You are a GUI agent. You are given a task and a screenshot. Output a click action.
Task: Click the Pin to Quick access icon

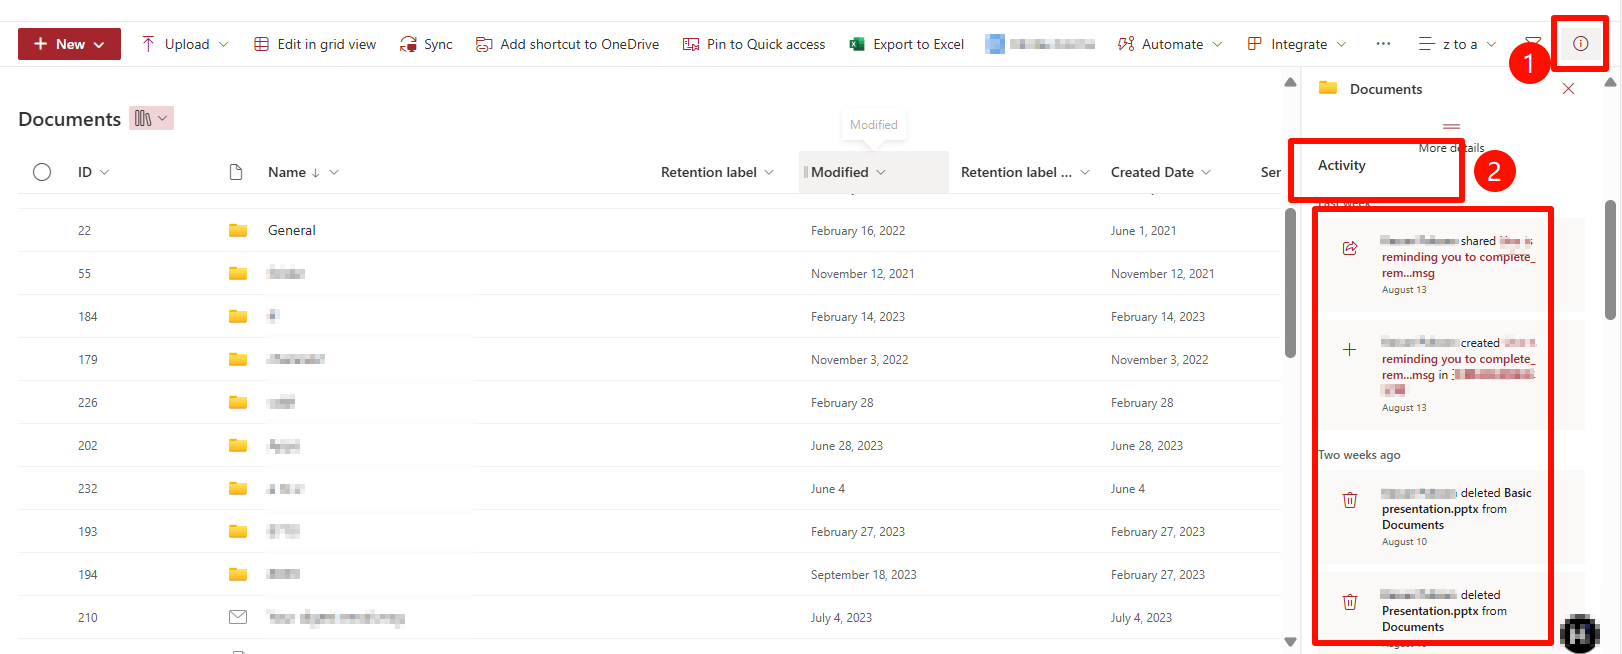pyautogui.click(x=691, y=44)
